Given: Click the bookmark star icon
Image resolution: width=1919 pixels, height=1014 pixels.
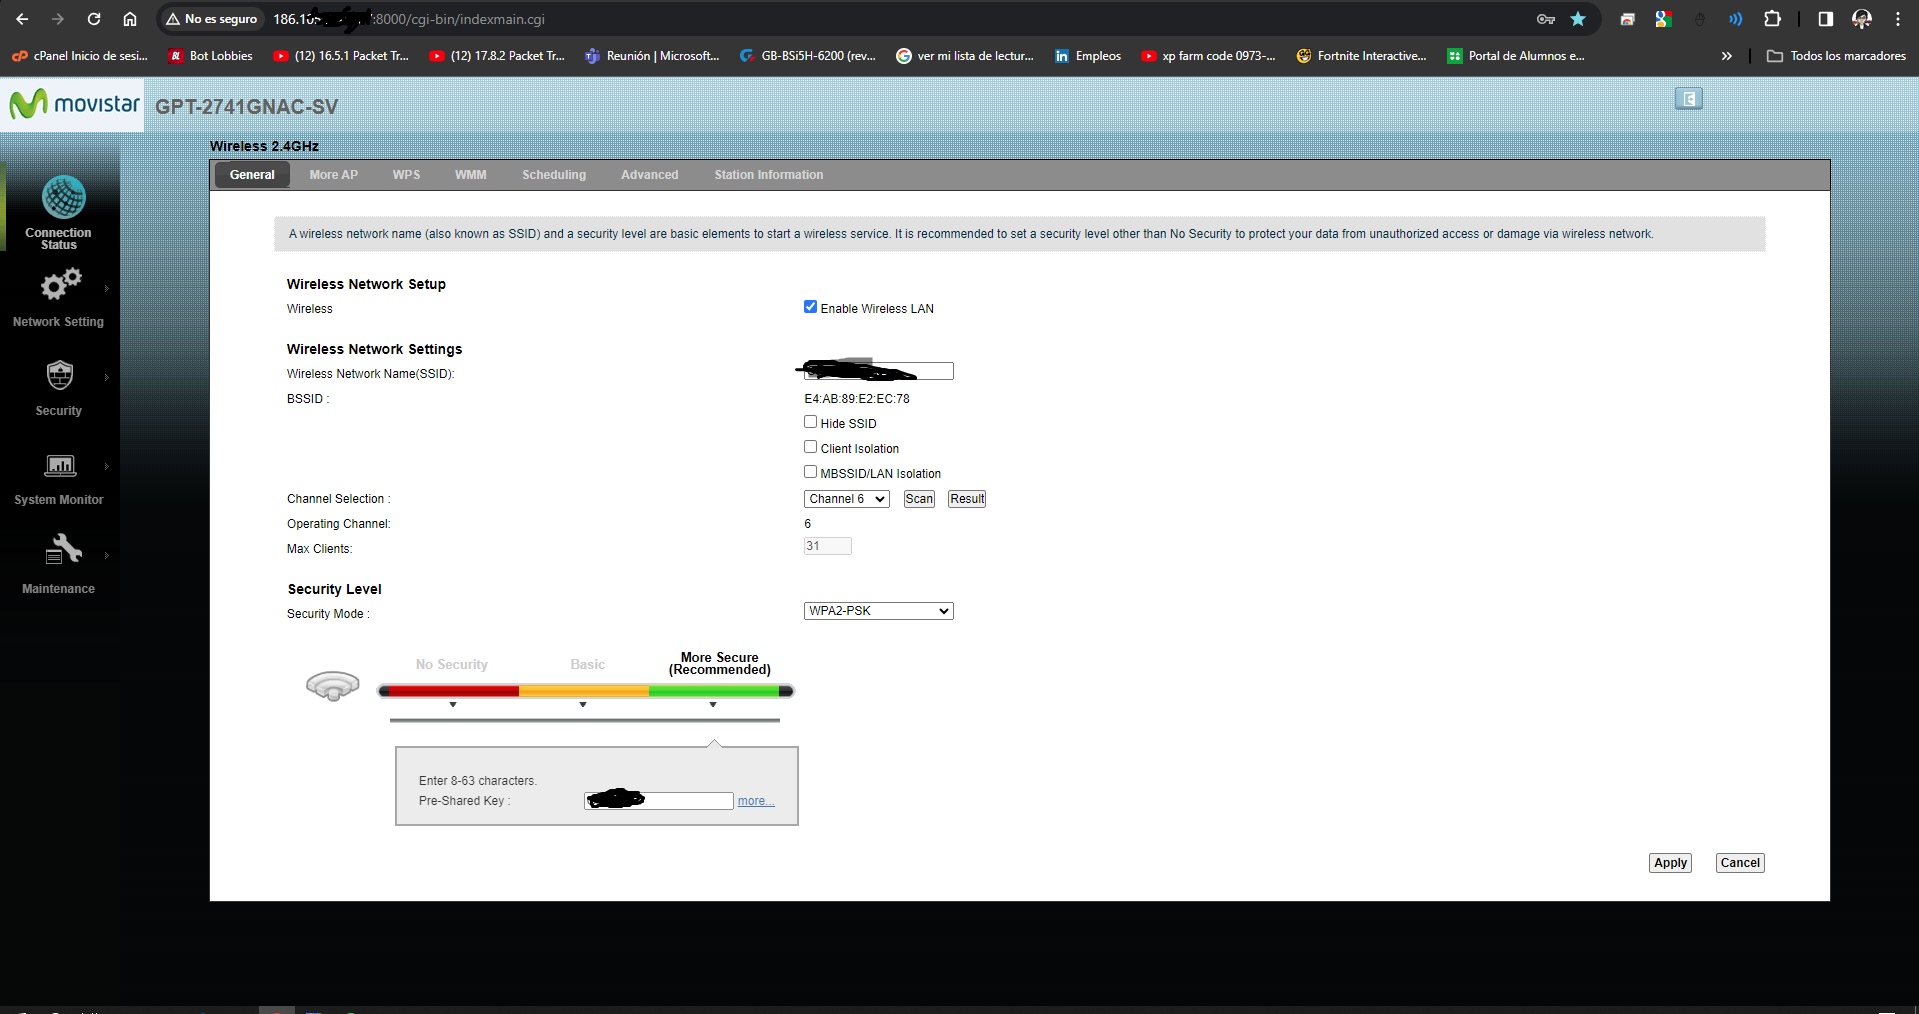Looking at the screenshot, I should [x=1578, y=19].
